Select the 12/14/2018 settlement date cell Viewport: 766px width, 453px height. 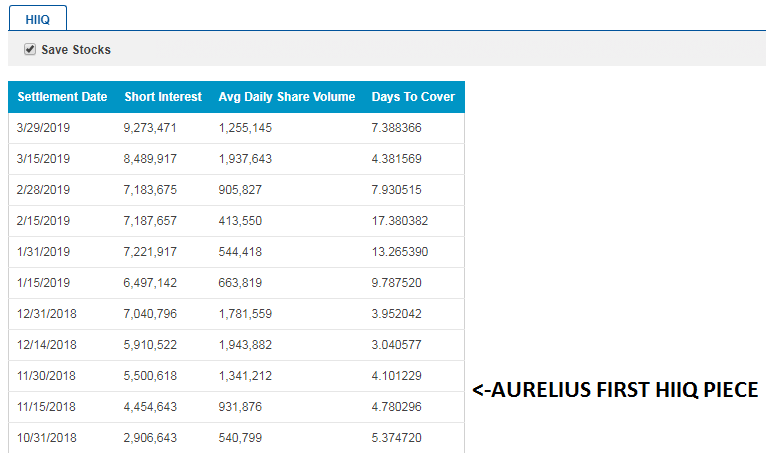coord(47,345)
